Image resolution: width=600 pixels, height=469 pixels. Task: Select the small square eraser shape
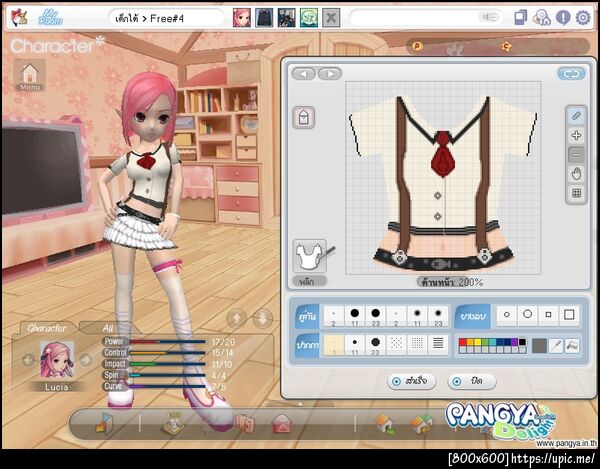[548, 315]
